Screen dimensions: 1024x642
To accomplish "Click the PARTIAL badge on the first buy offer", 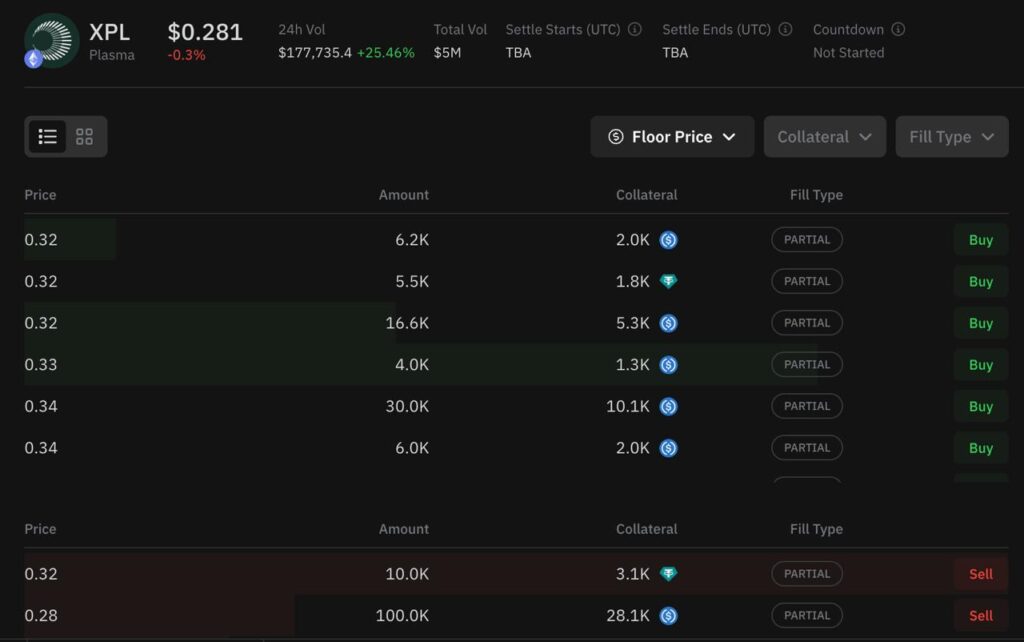I will [x=806, y=240].
